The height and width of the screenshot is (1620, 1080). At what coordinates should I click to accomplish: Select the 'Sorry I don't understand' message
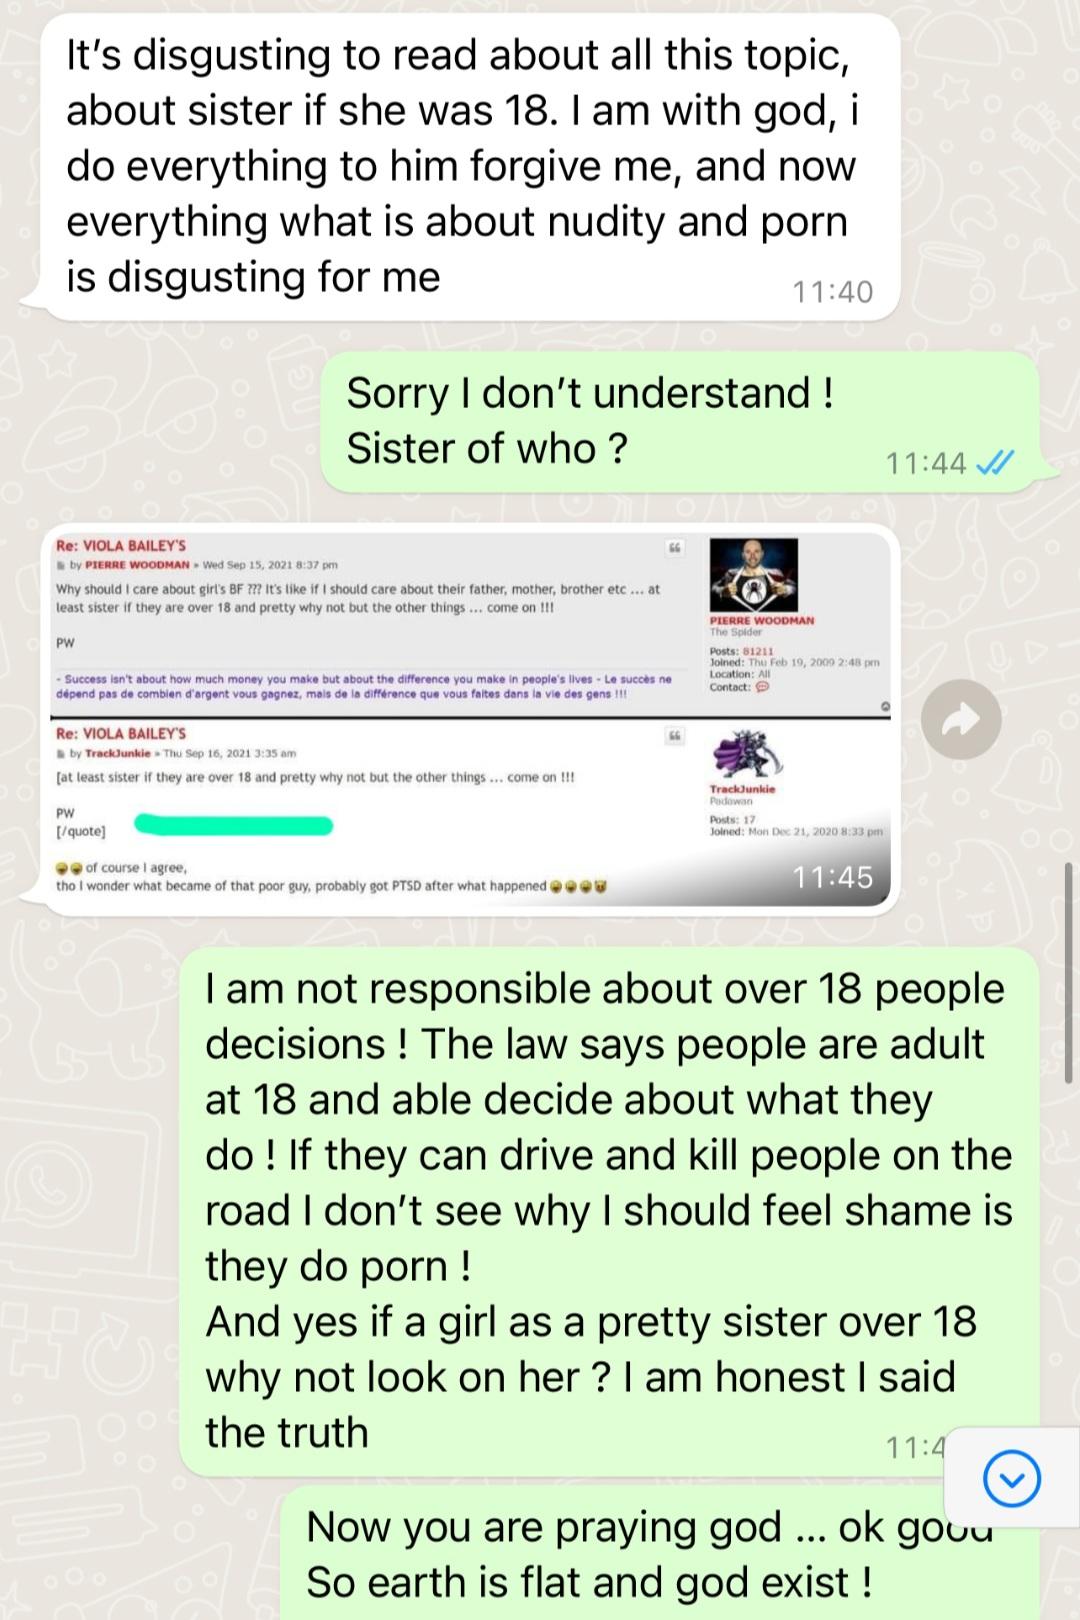click(x=680, y=421)
